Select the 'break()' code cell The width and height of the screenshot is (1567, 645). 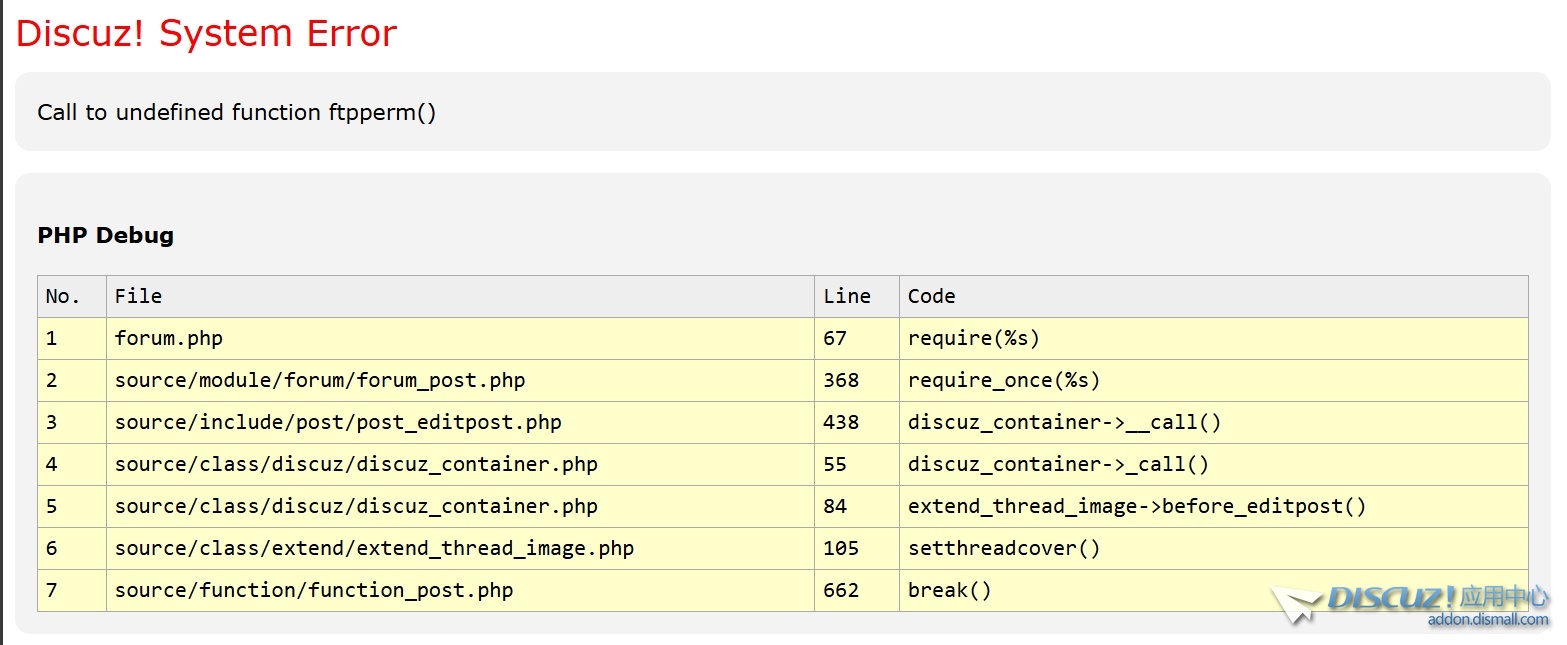1214,591
